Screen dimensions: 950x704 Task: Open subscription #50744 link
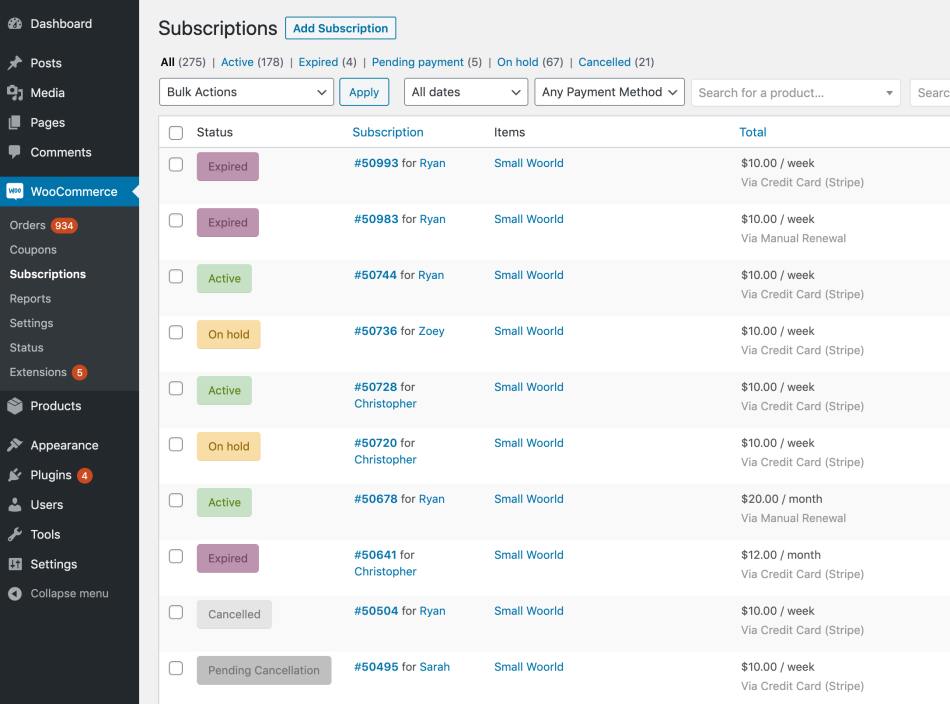(375, 275)
